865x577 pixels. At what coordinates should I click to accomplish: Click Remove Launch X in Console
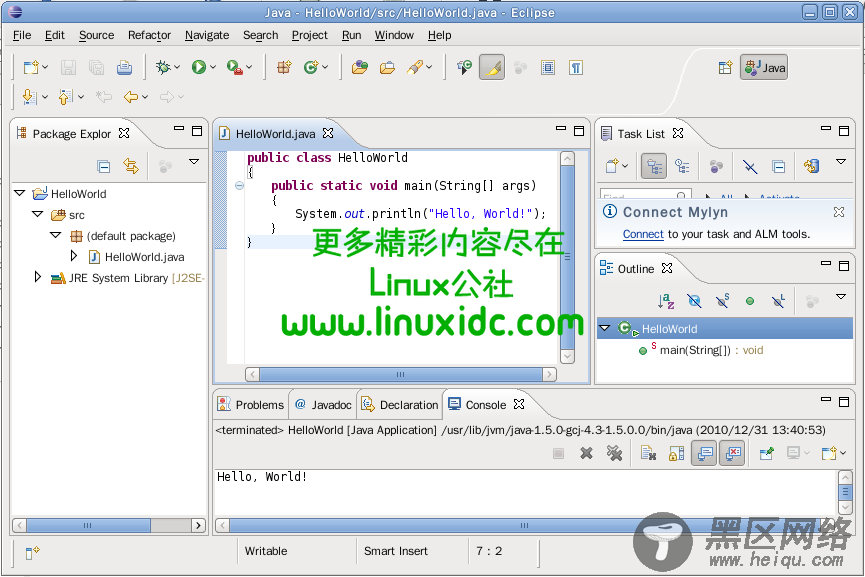point(586,453)
